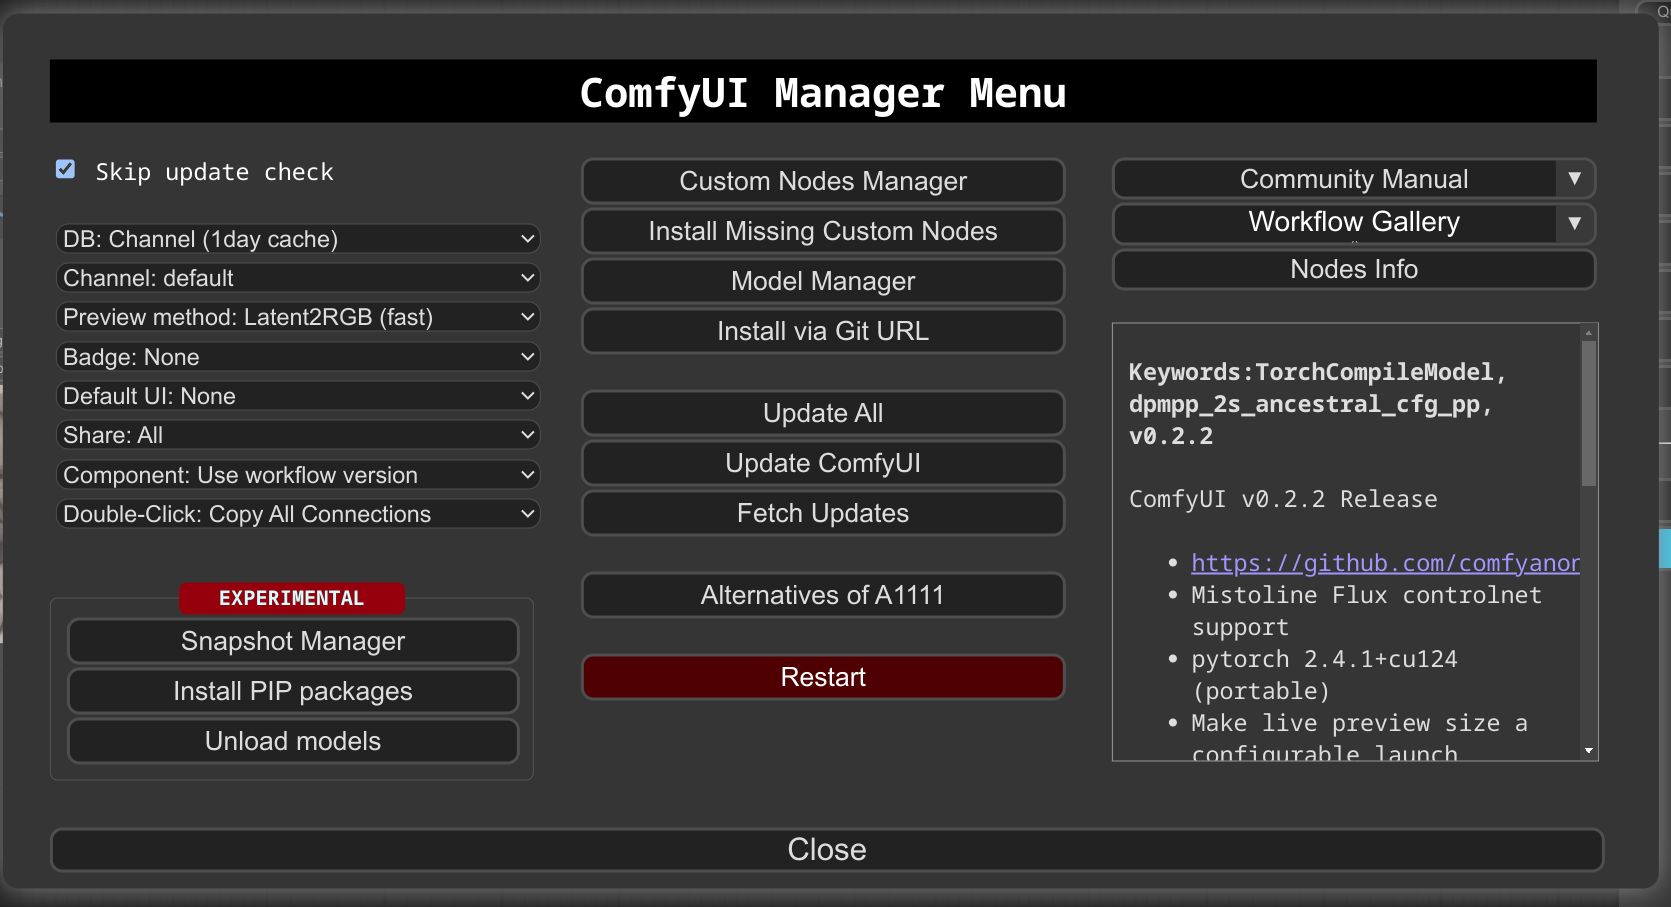Click Unload models

[x=293, y=741]
